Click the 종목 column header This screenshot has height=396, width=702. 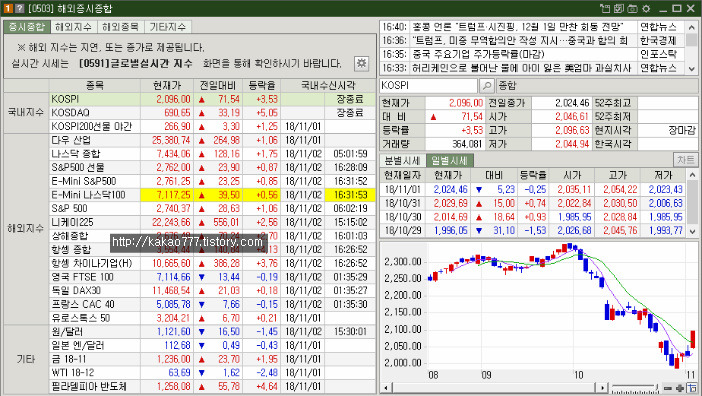click(x=94, y=85)
